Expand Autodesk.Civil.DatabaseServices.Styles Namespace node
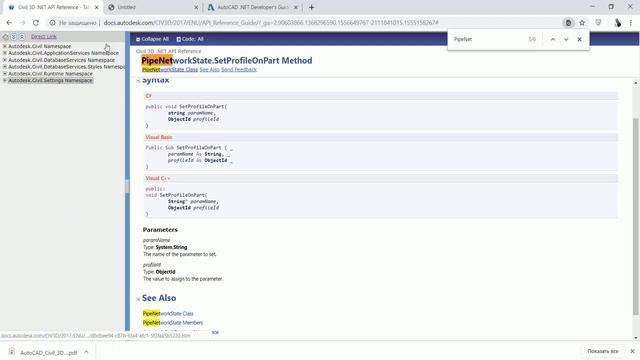The width and height of the screenshot is (640, 360). pos(5,67)
